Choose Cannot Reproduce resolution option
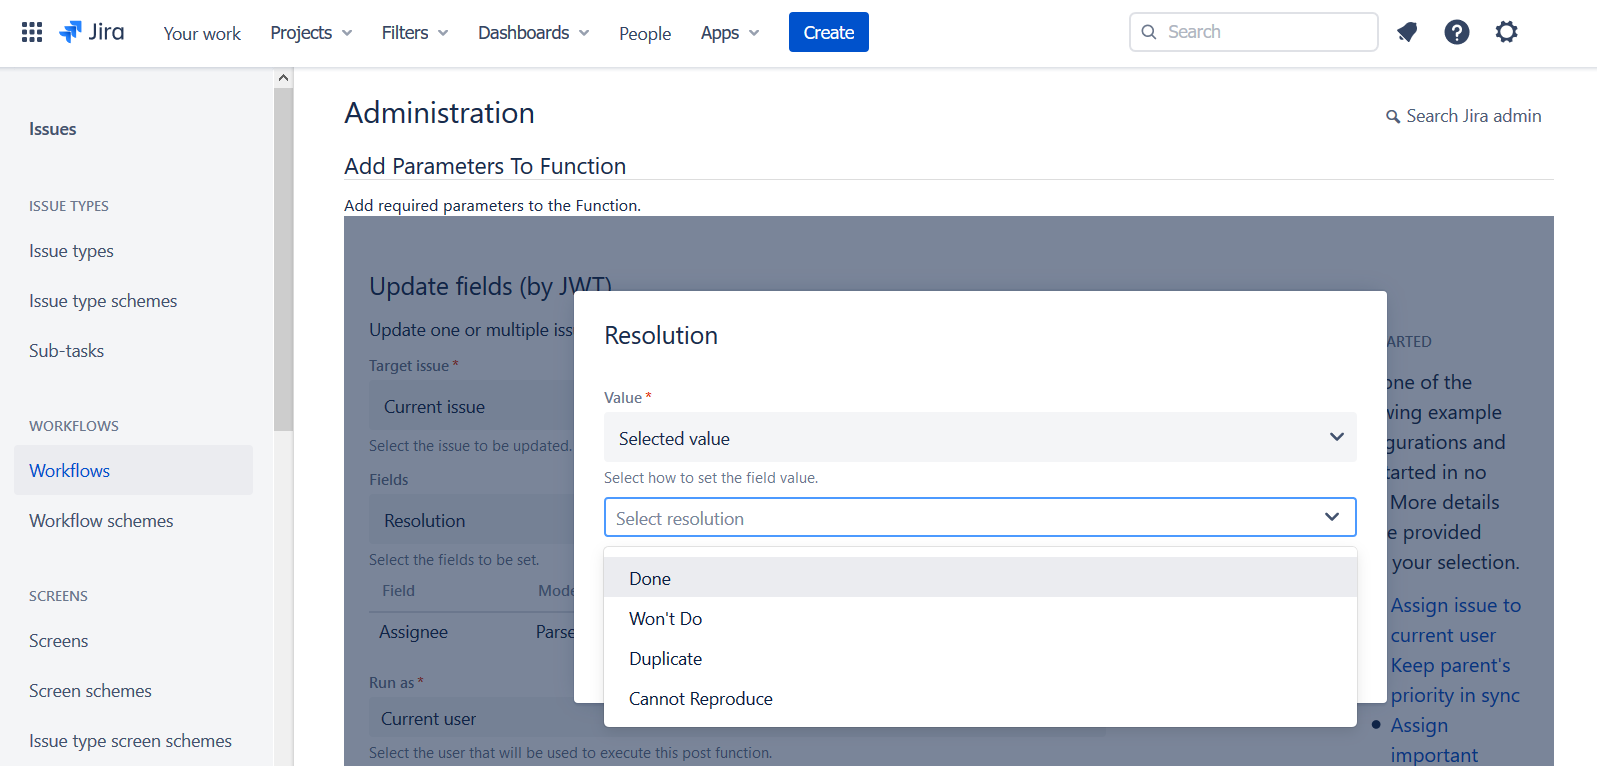 (x=980, y=698)
